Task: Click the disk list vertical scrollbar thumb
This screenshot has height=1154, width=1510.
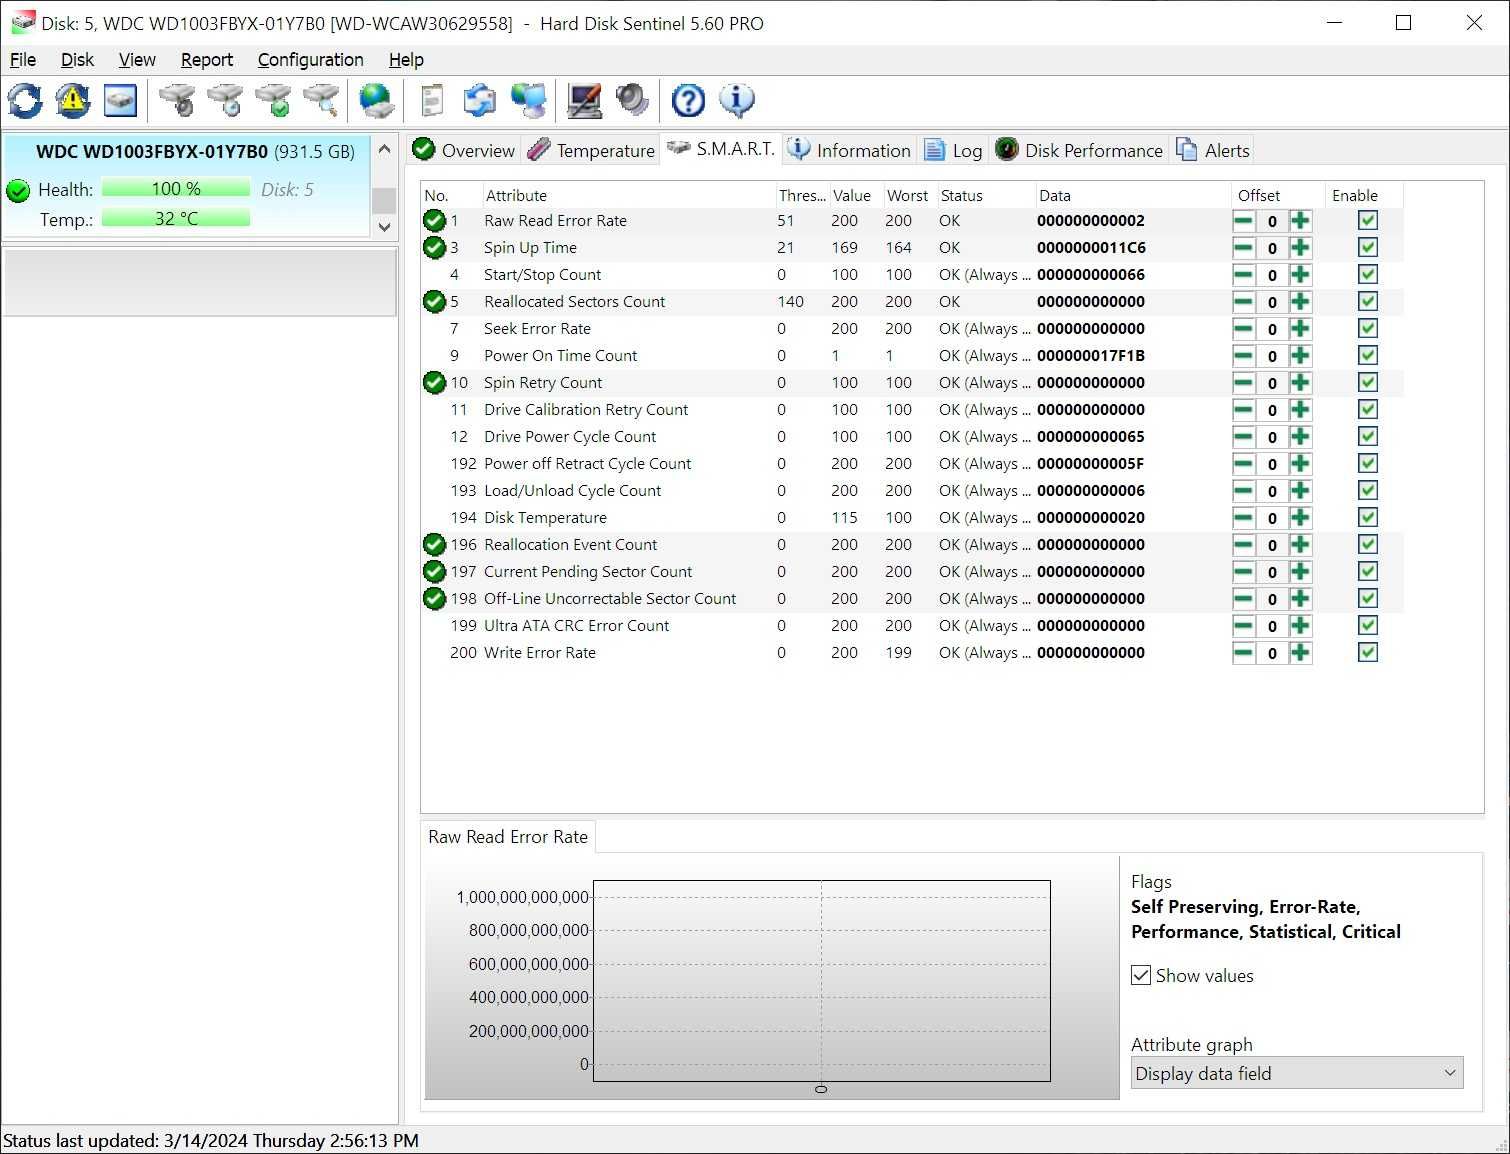Action: point(384,200)
